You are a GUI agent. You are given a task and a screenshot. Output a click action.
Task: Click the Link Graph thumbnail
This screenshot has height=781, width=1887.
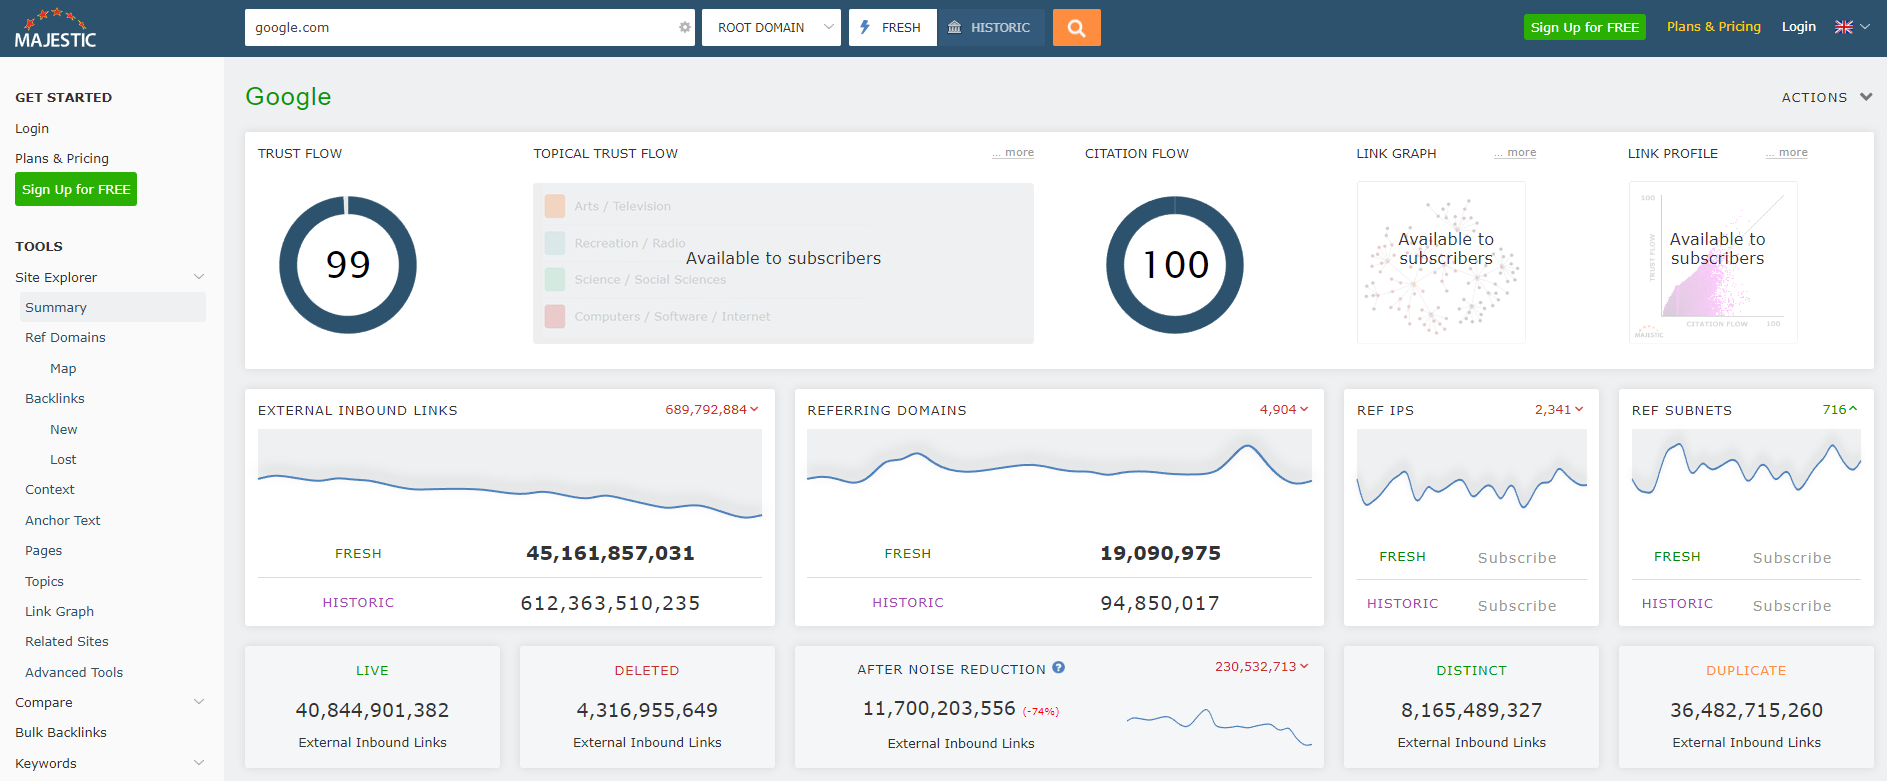point(1441,262)
